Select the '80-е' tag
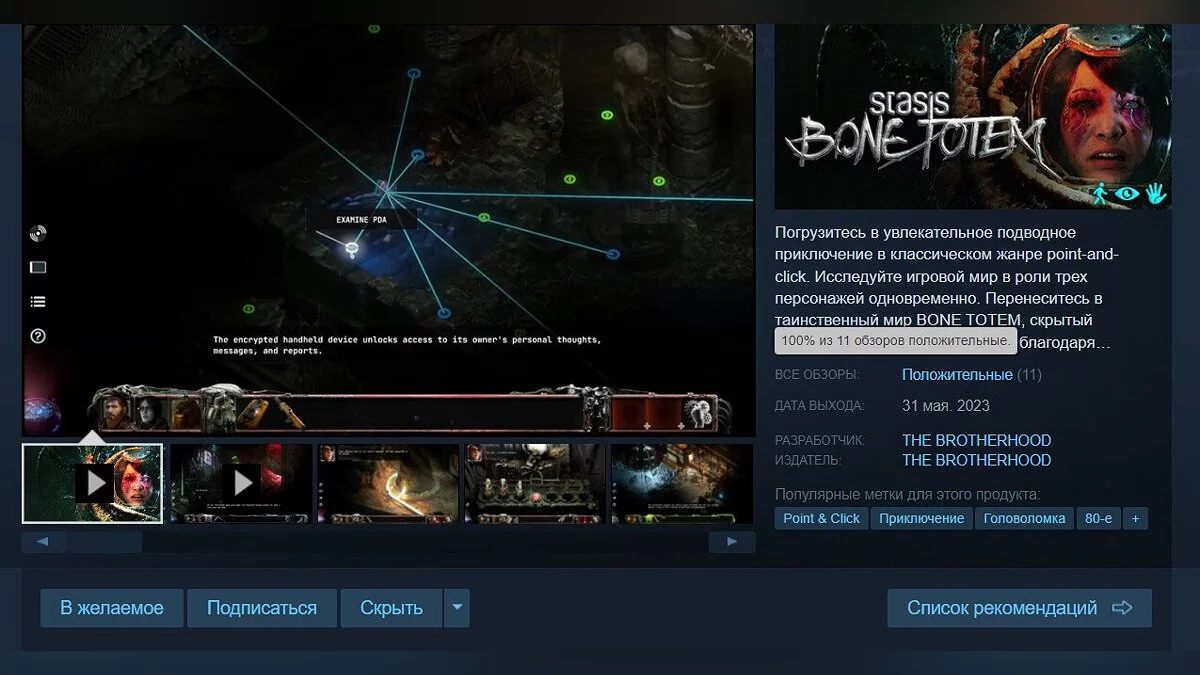 point(1098,518)
